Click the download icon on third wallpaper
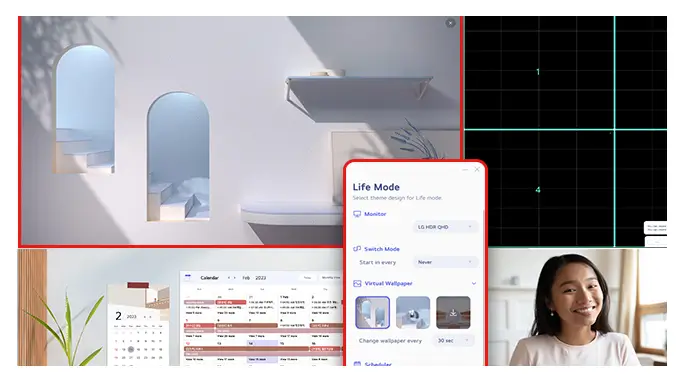Screen dimensions: 685x380 [x=453, y=313]
